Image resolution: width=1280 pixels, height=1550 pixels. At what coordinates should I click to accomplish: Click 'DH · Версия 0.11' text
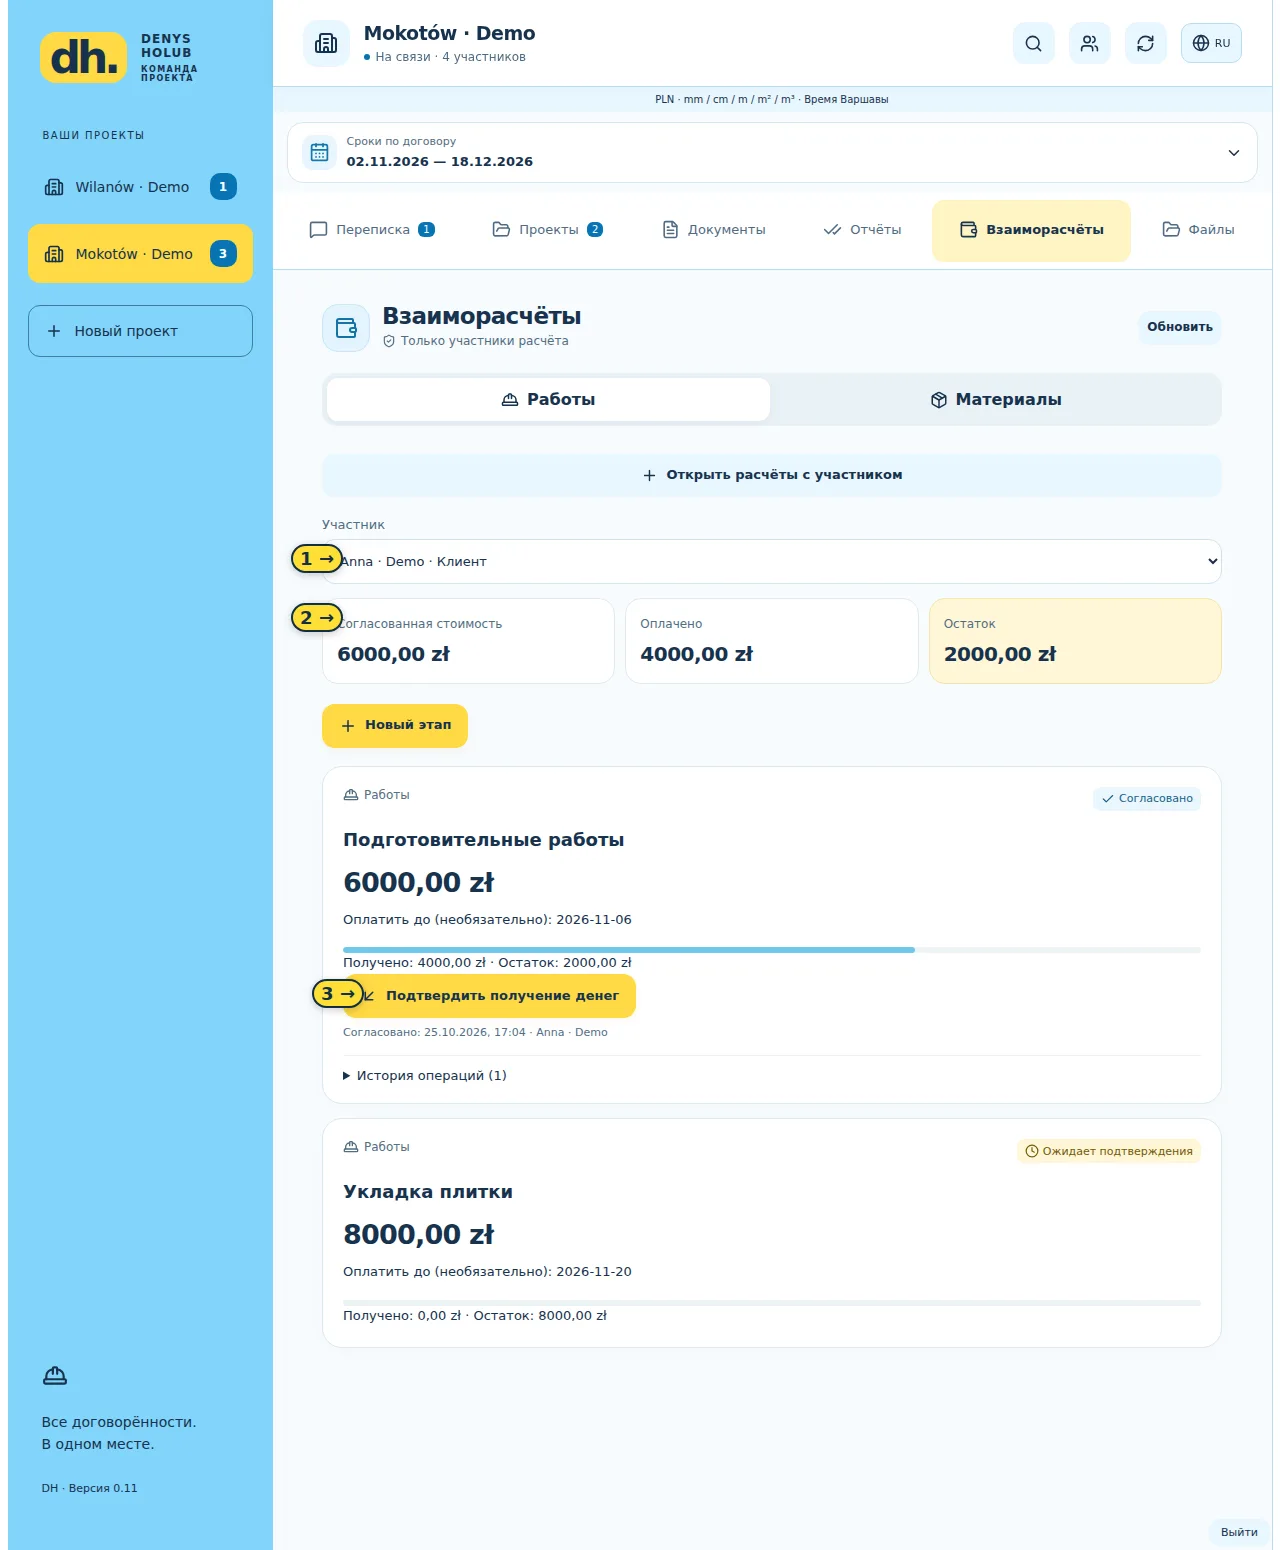(x=90, y=1488)
